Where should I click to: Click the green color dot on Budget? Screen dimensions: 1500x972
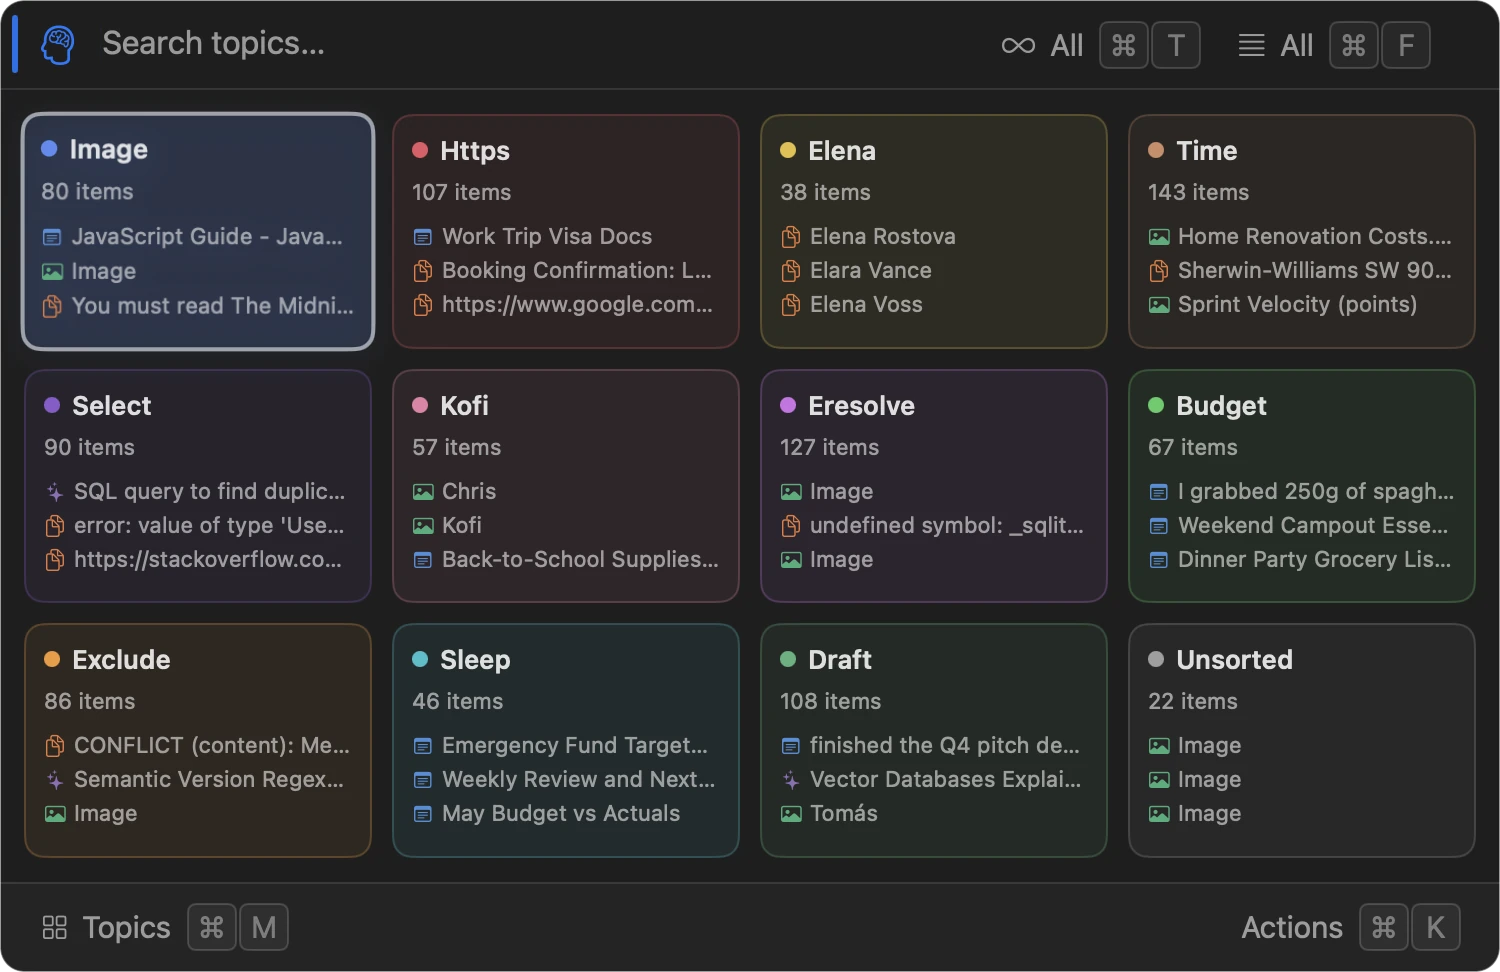pos(1156,405)
